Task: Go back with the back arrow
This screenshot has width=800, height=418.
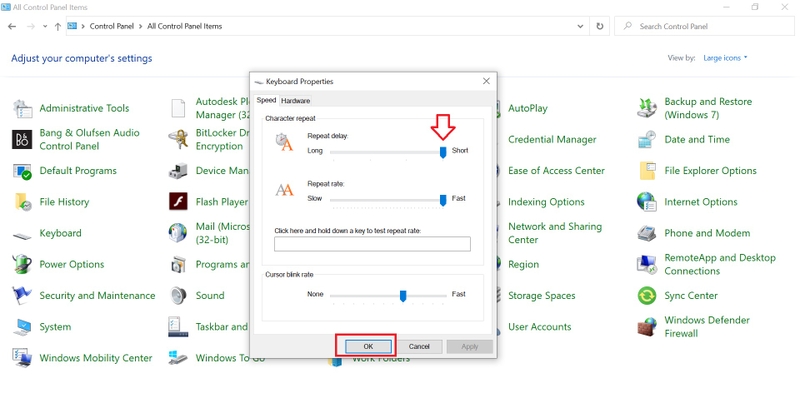Action: pyautogui.click(x=12, y=27)
